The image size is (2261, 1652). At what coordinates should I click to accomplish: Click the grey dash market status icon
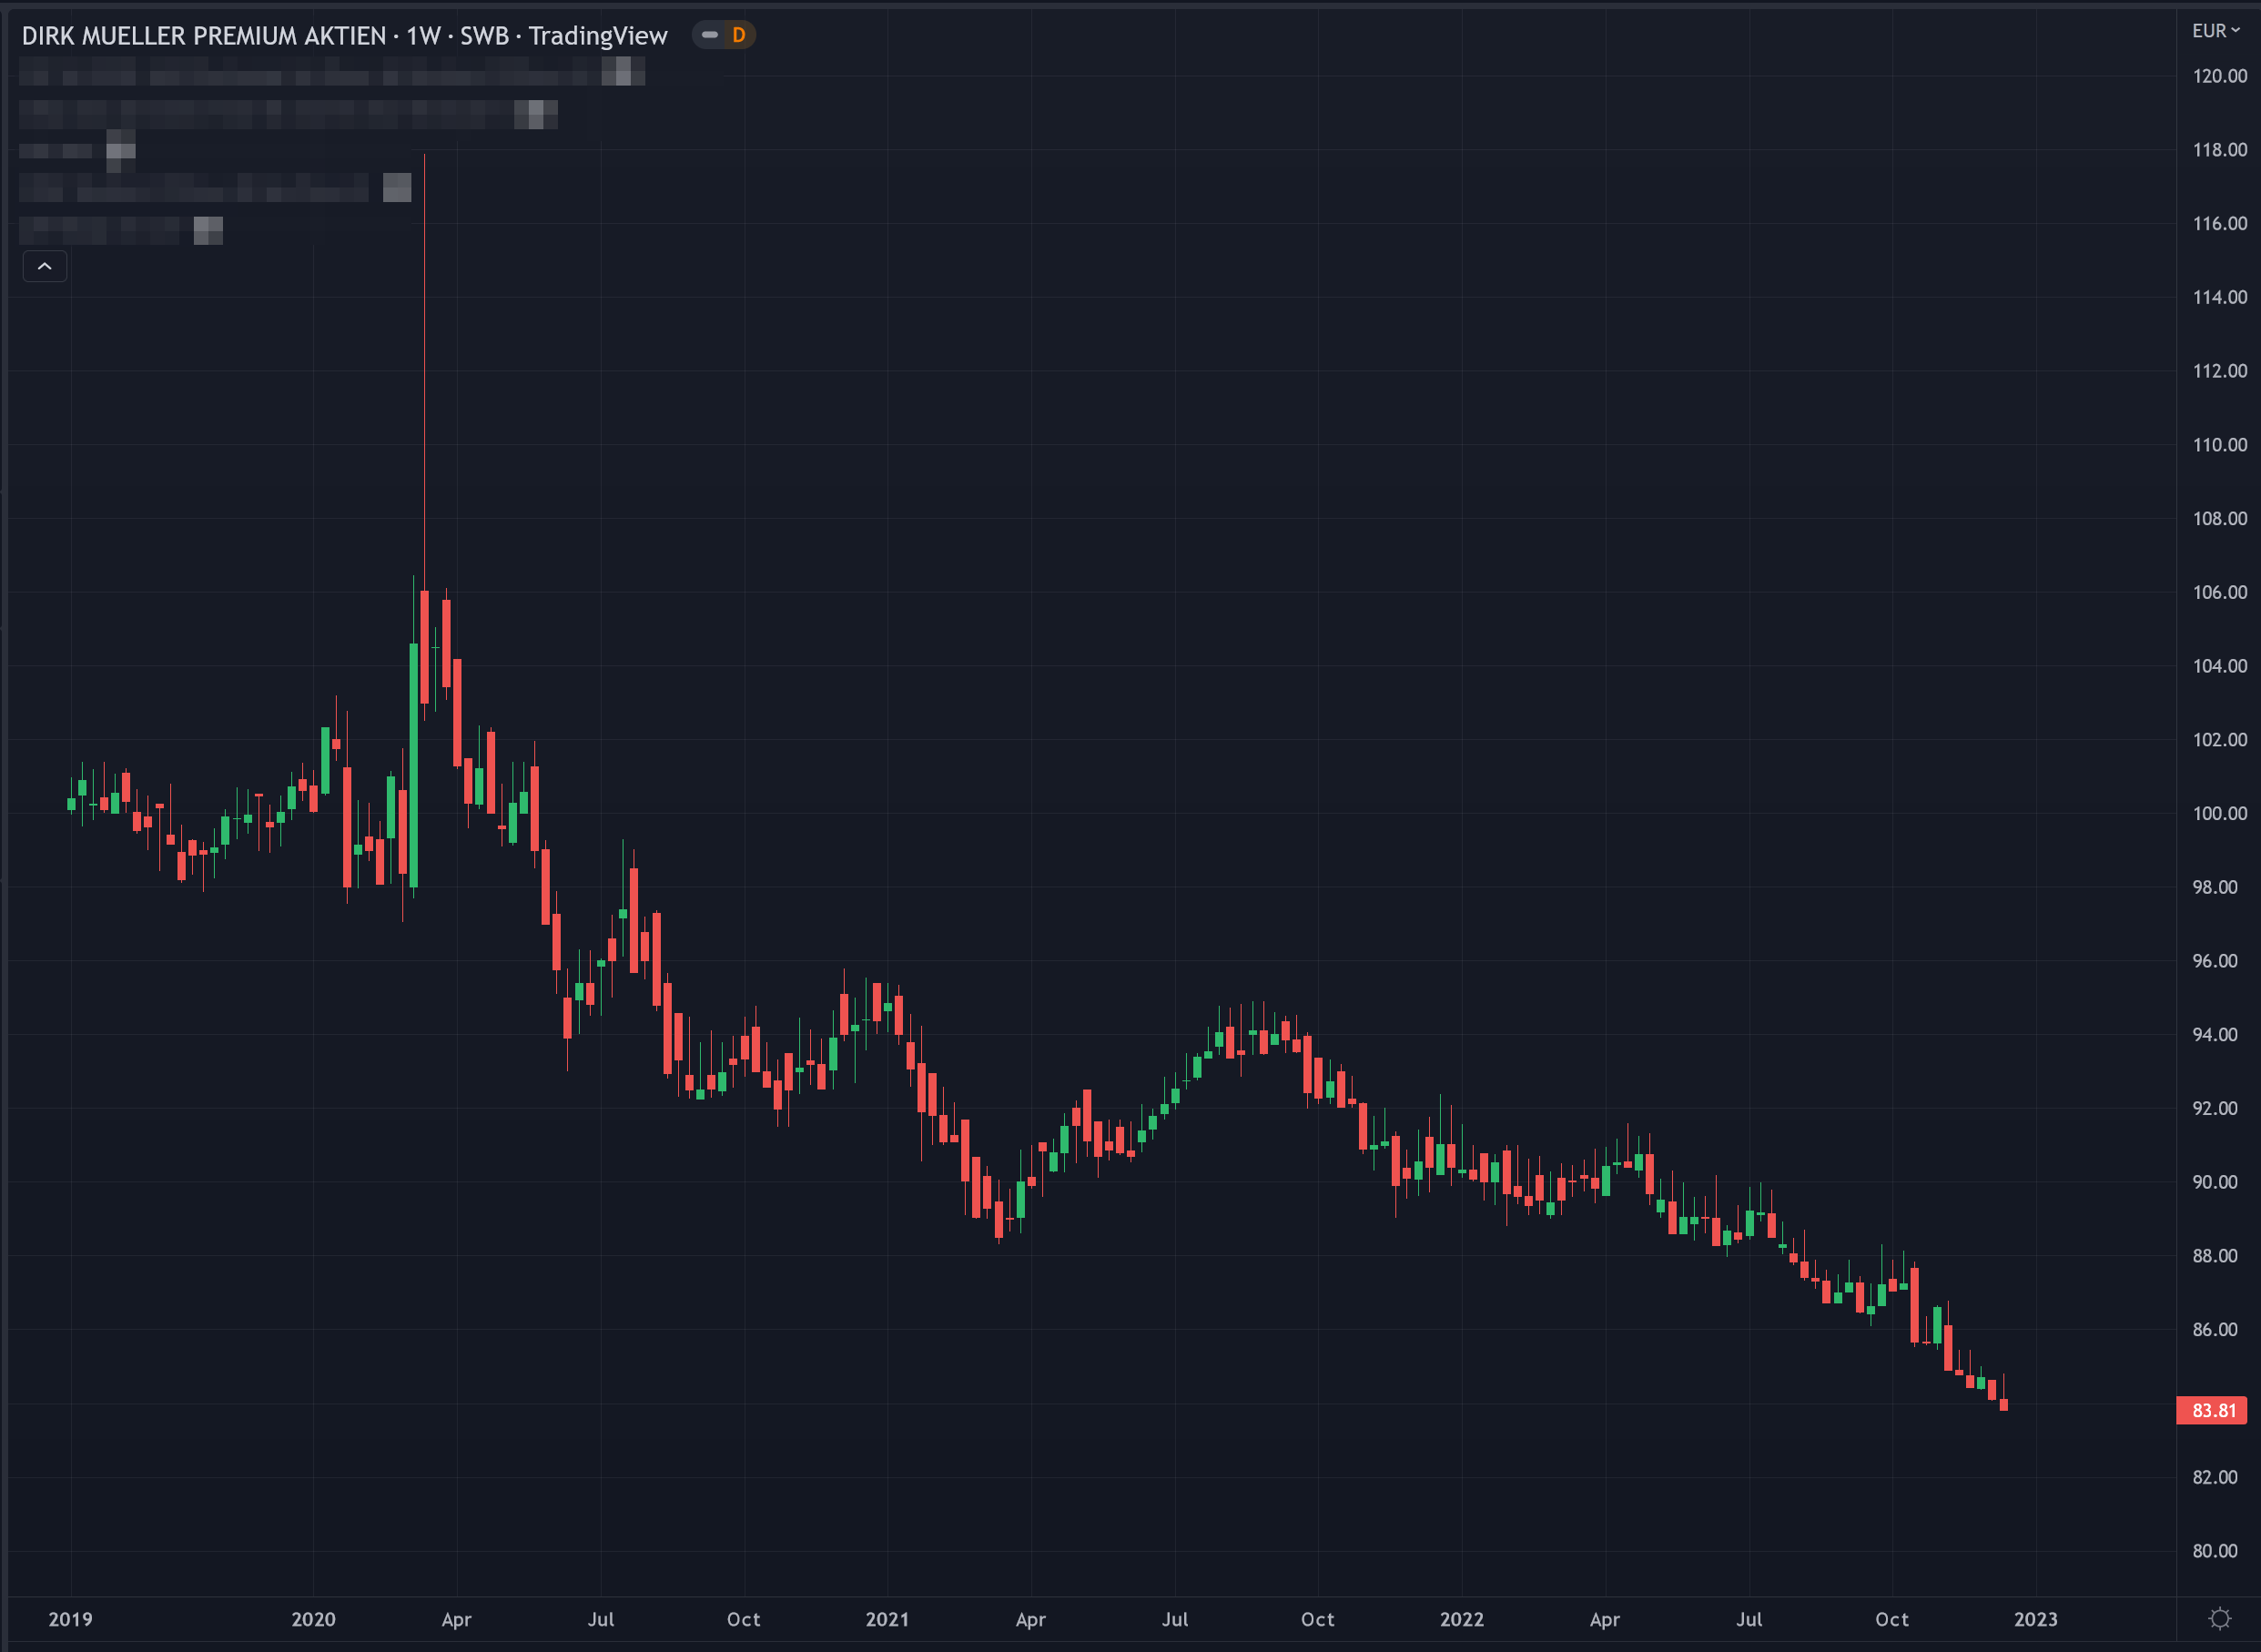(710, 35)
